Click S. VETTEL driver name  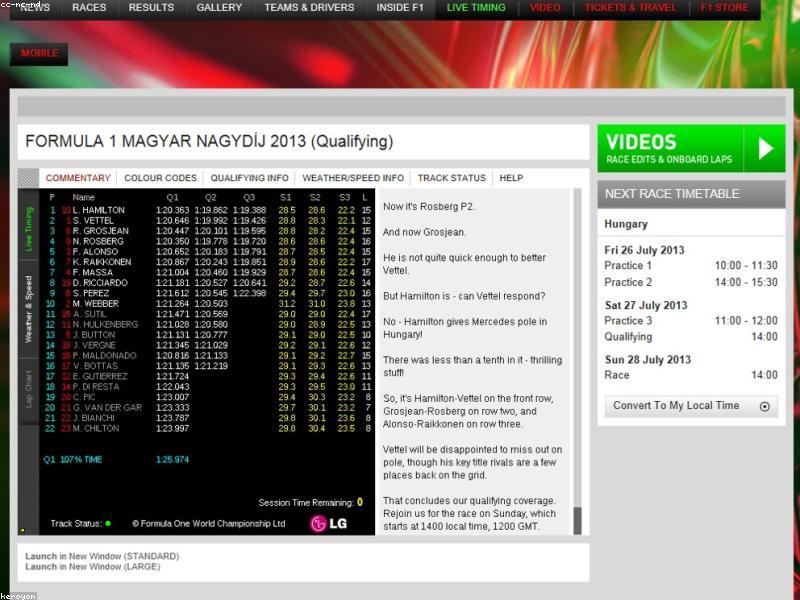click(x=93, y=220)
